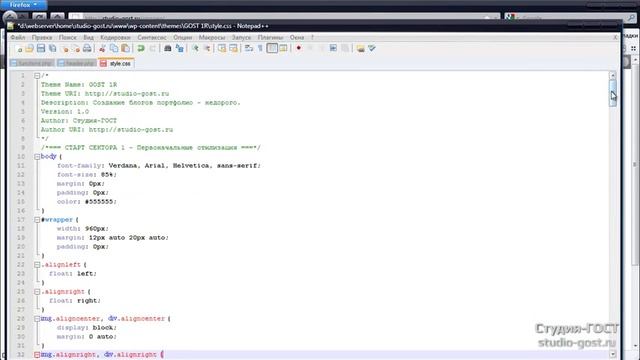
Task: Toggle synchronized vertical scrolling
Action: 222,49
